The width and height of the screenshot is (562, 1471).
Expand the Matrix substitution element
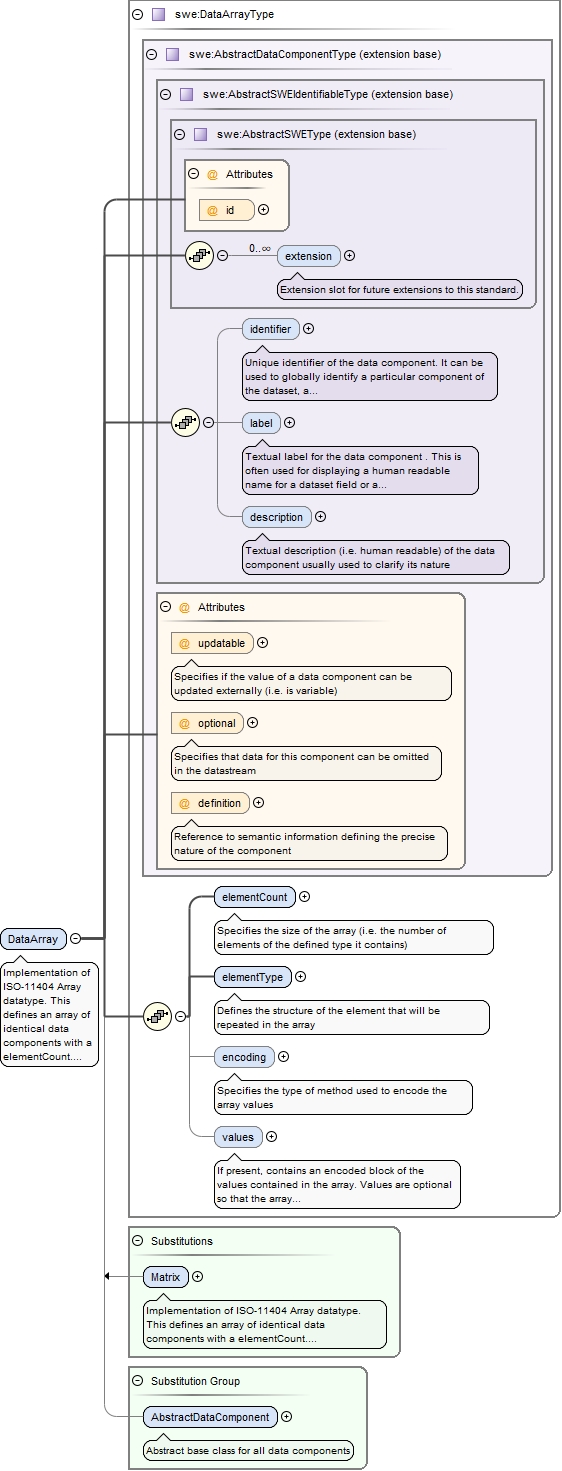(197, 1276)
